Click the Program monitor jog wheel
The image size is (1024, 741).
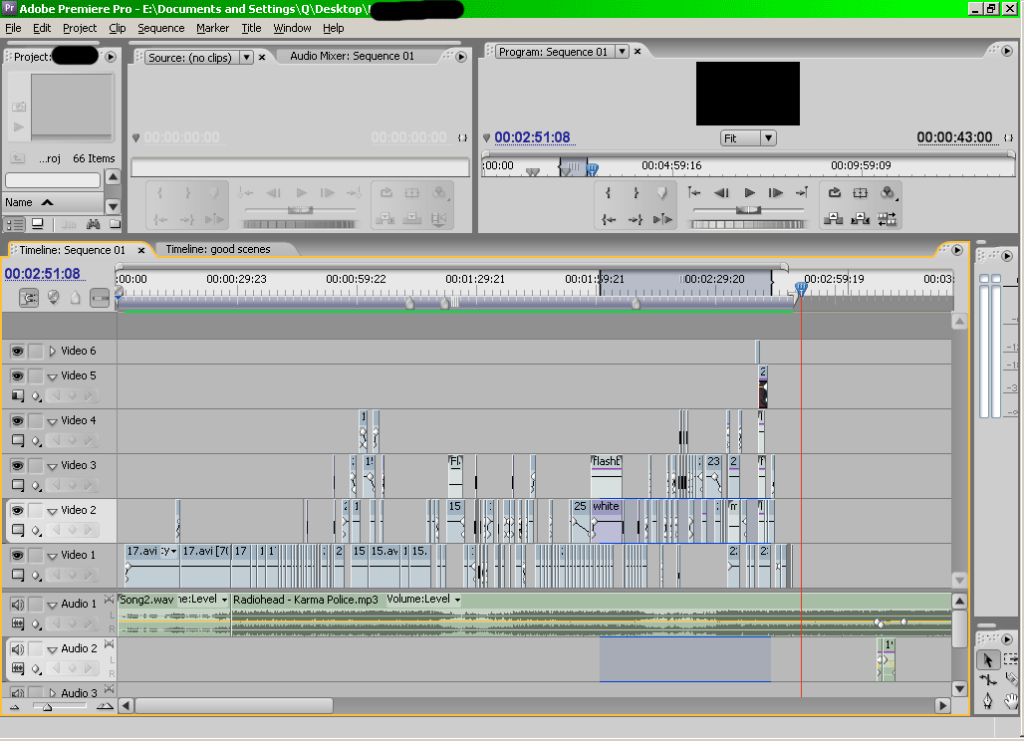coord(748,225)
